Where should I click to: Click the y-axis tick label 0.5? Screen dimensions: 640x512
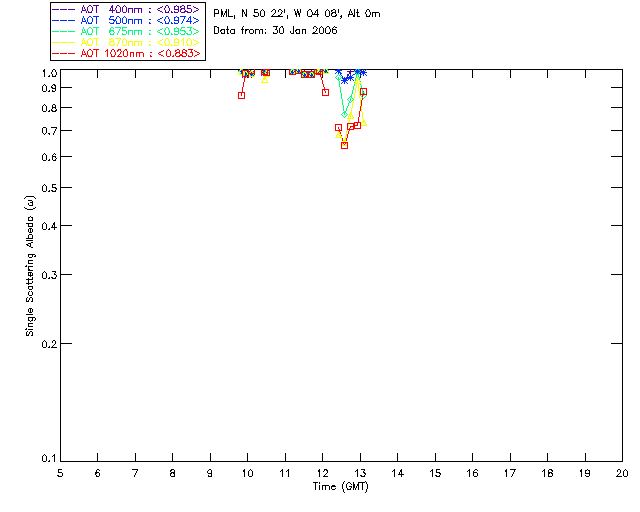click(49, 188)
